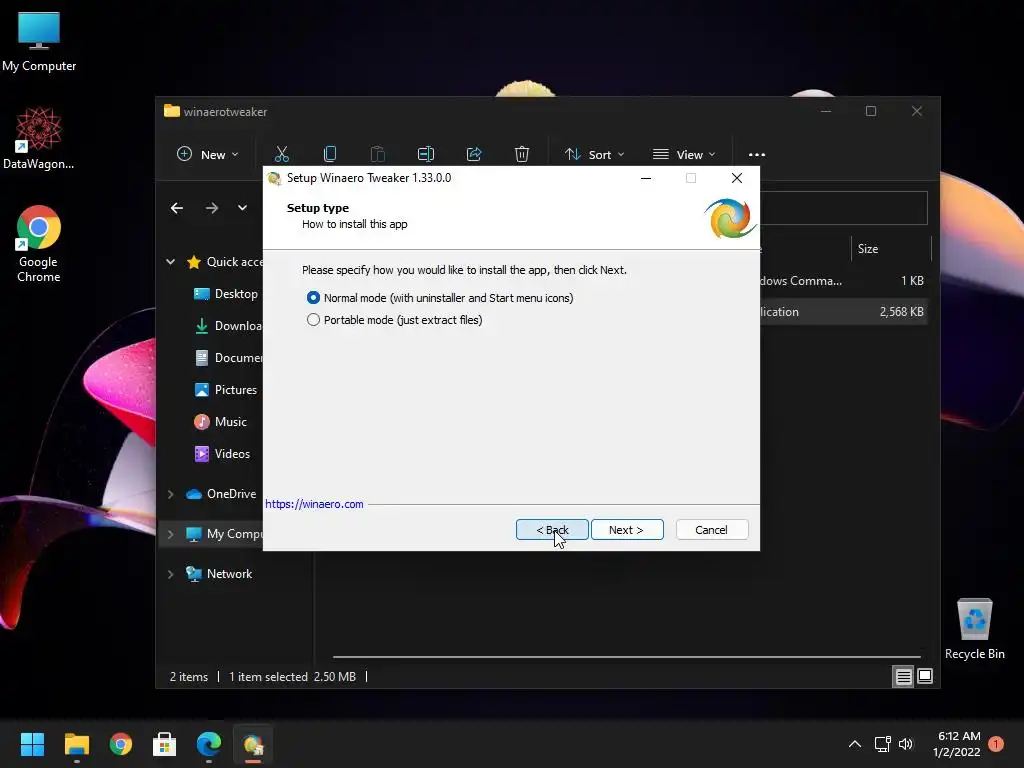Select OneDrive in navigation pane
Screen dimensions: 1024x768
coord(221,494)
